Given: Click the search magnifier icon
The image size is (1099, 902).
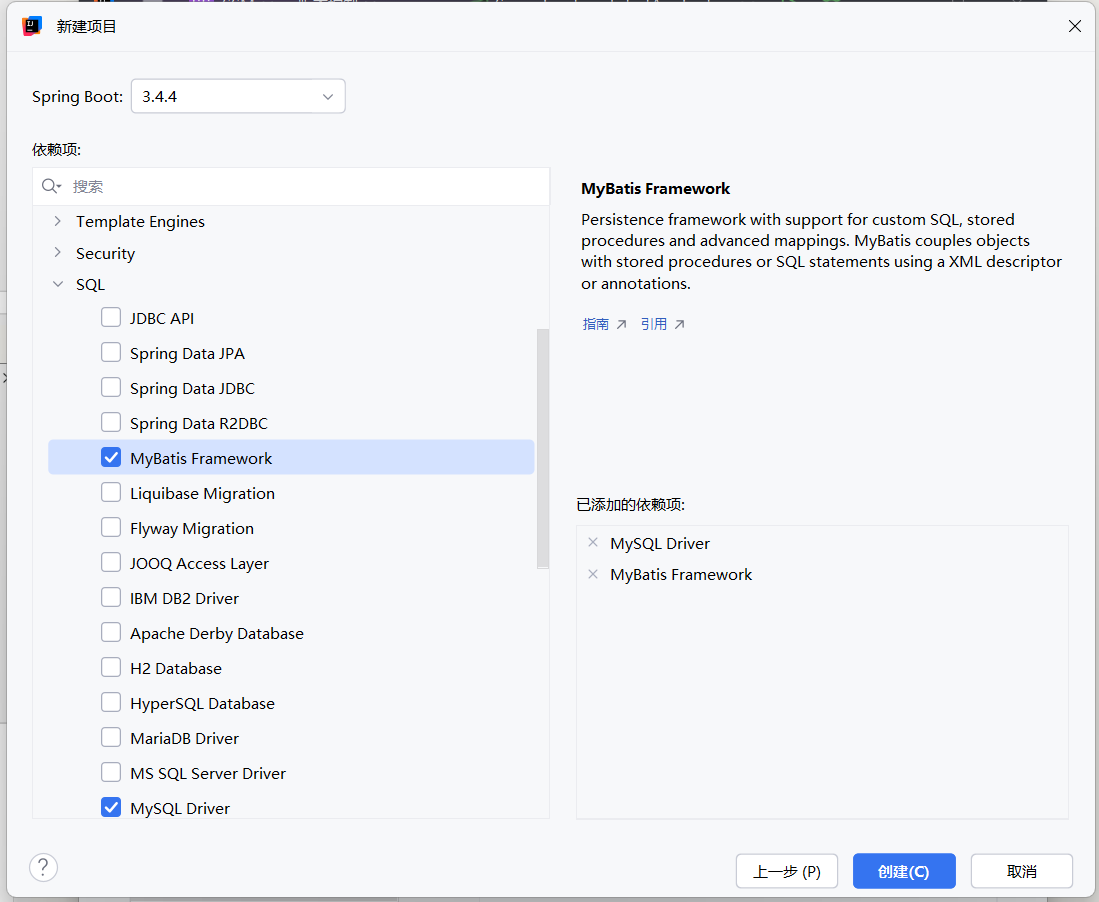Looking at the screenshot, I should [50, 187].
